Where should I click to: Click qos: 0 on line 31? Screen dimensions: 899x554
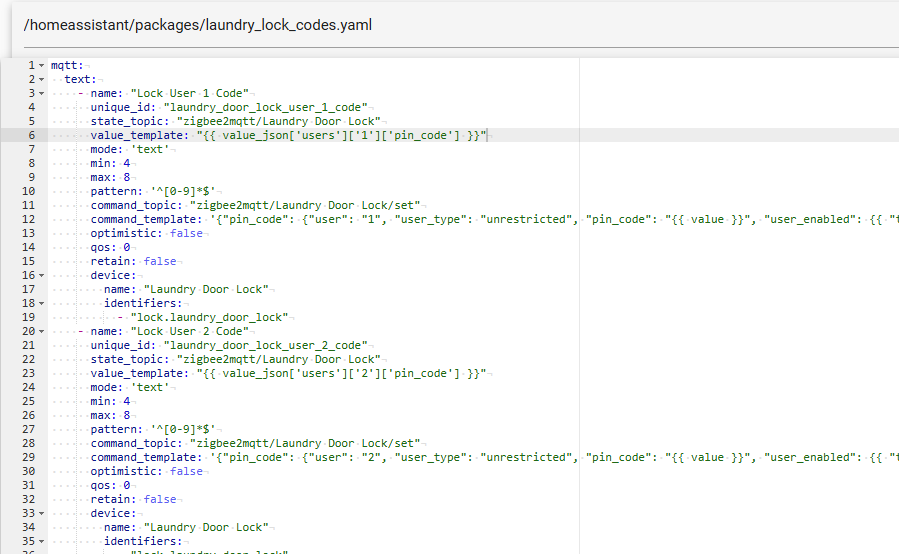[110, 485]
